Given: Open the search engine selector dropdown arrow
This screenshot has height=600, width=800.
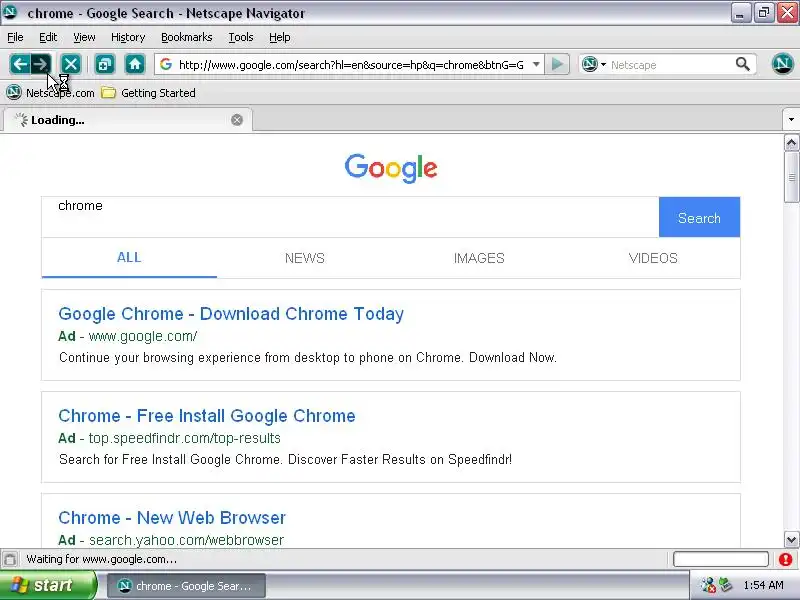Looking at the screenshot, I should (604, 64).
